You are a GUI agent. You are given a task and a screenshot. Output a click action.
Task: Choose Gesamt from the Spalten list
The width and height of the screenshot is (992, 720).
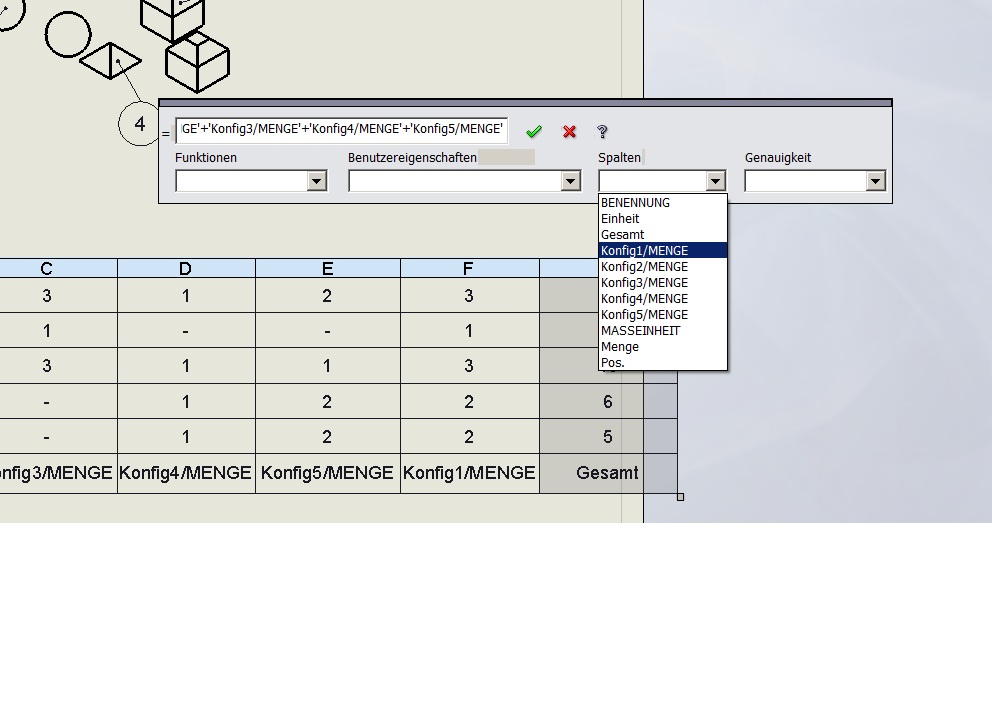pyautogui.click(x=662, y=235)
